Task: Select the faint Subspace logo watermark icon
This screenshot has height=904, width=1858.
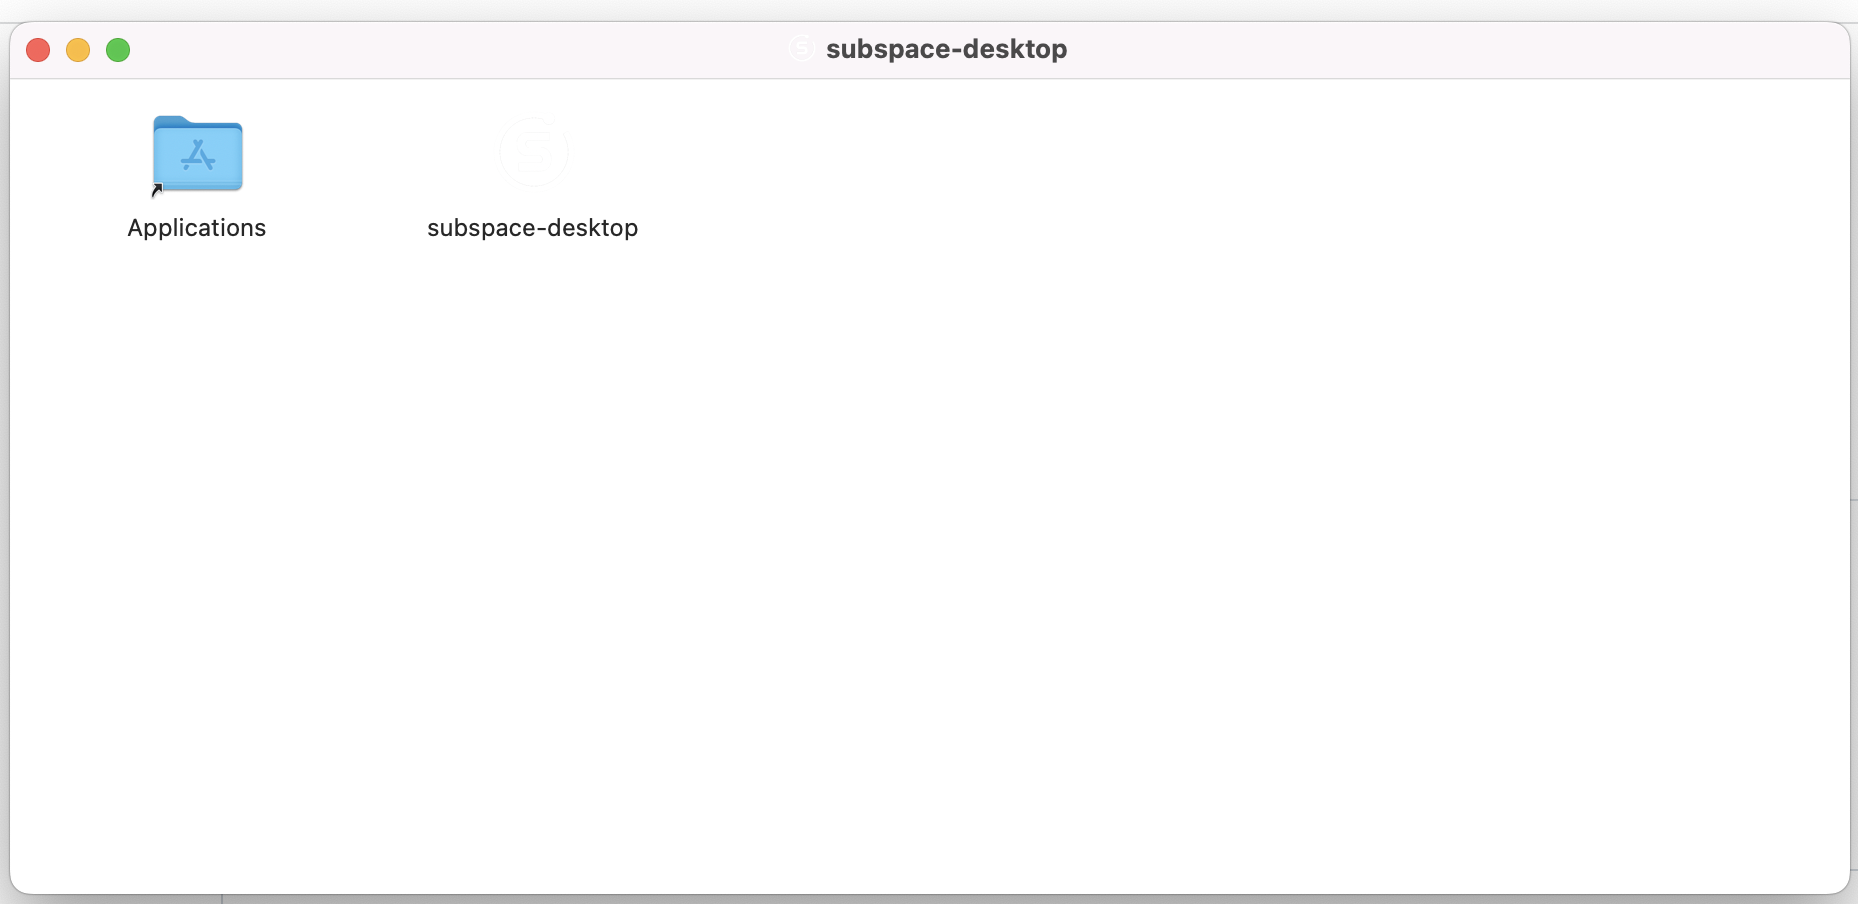Action: click(x=532, y=152)
